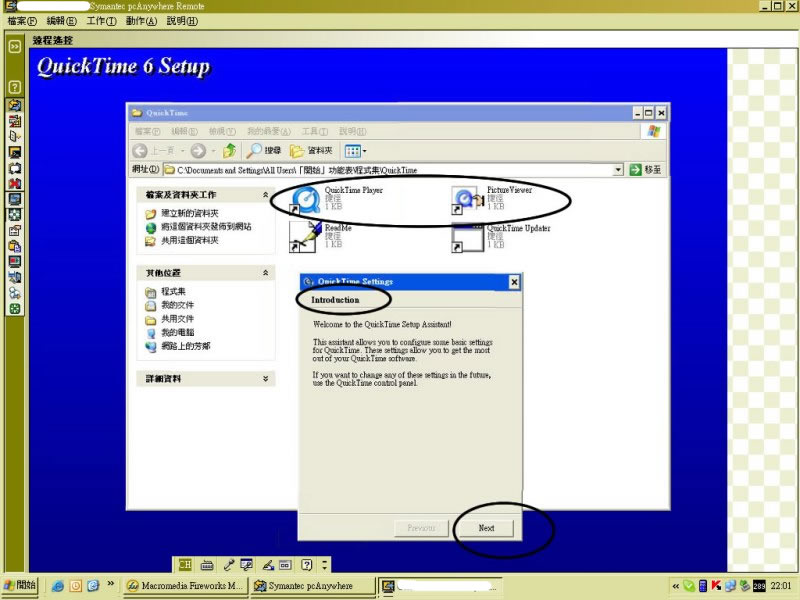Click the green forward arrow in Explorer toolbar
Image resolution: width=800 pixels, height=600 pixels.
pos(198,151)
